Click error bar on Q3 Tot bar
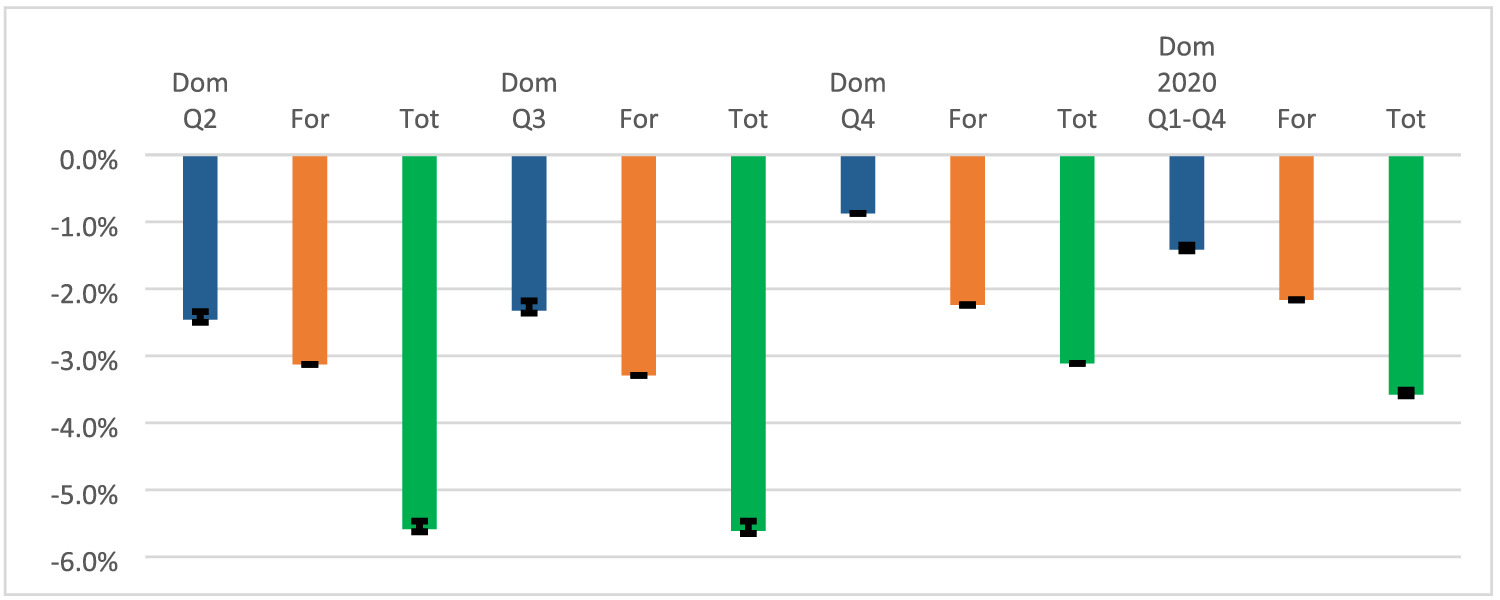 [748, 527]
